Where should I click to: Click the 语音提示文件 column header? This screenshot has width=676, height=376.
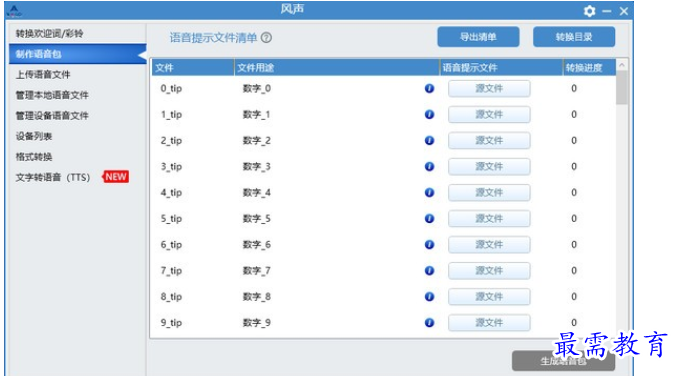[501, 68]
